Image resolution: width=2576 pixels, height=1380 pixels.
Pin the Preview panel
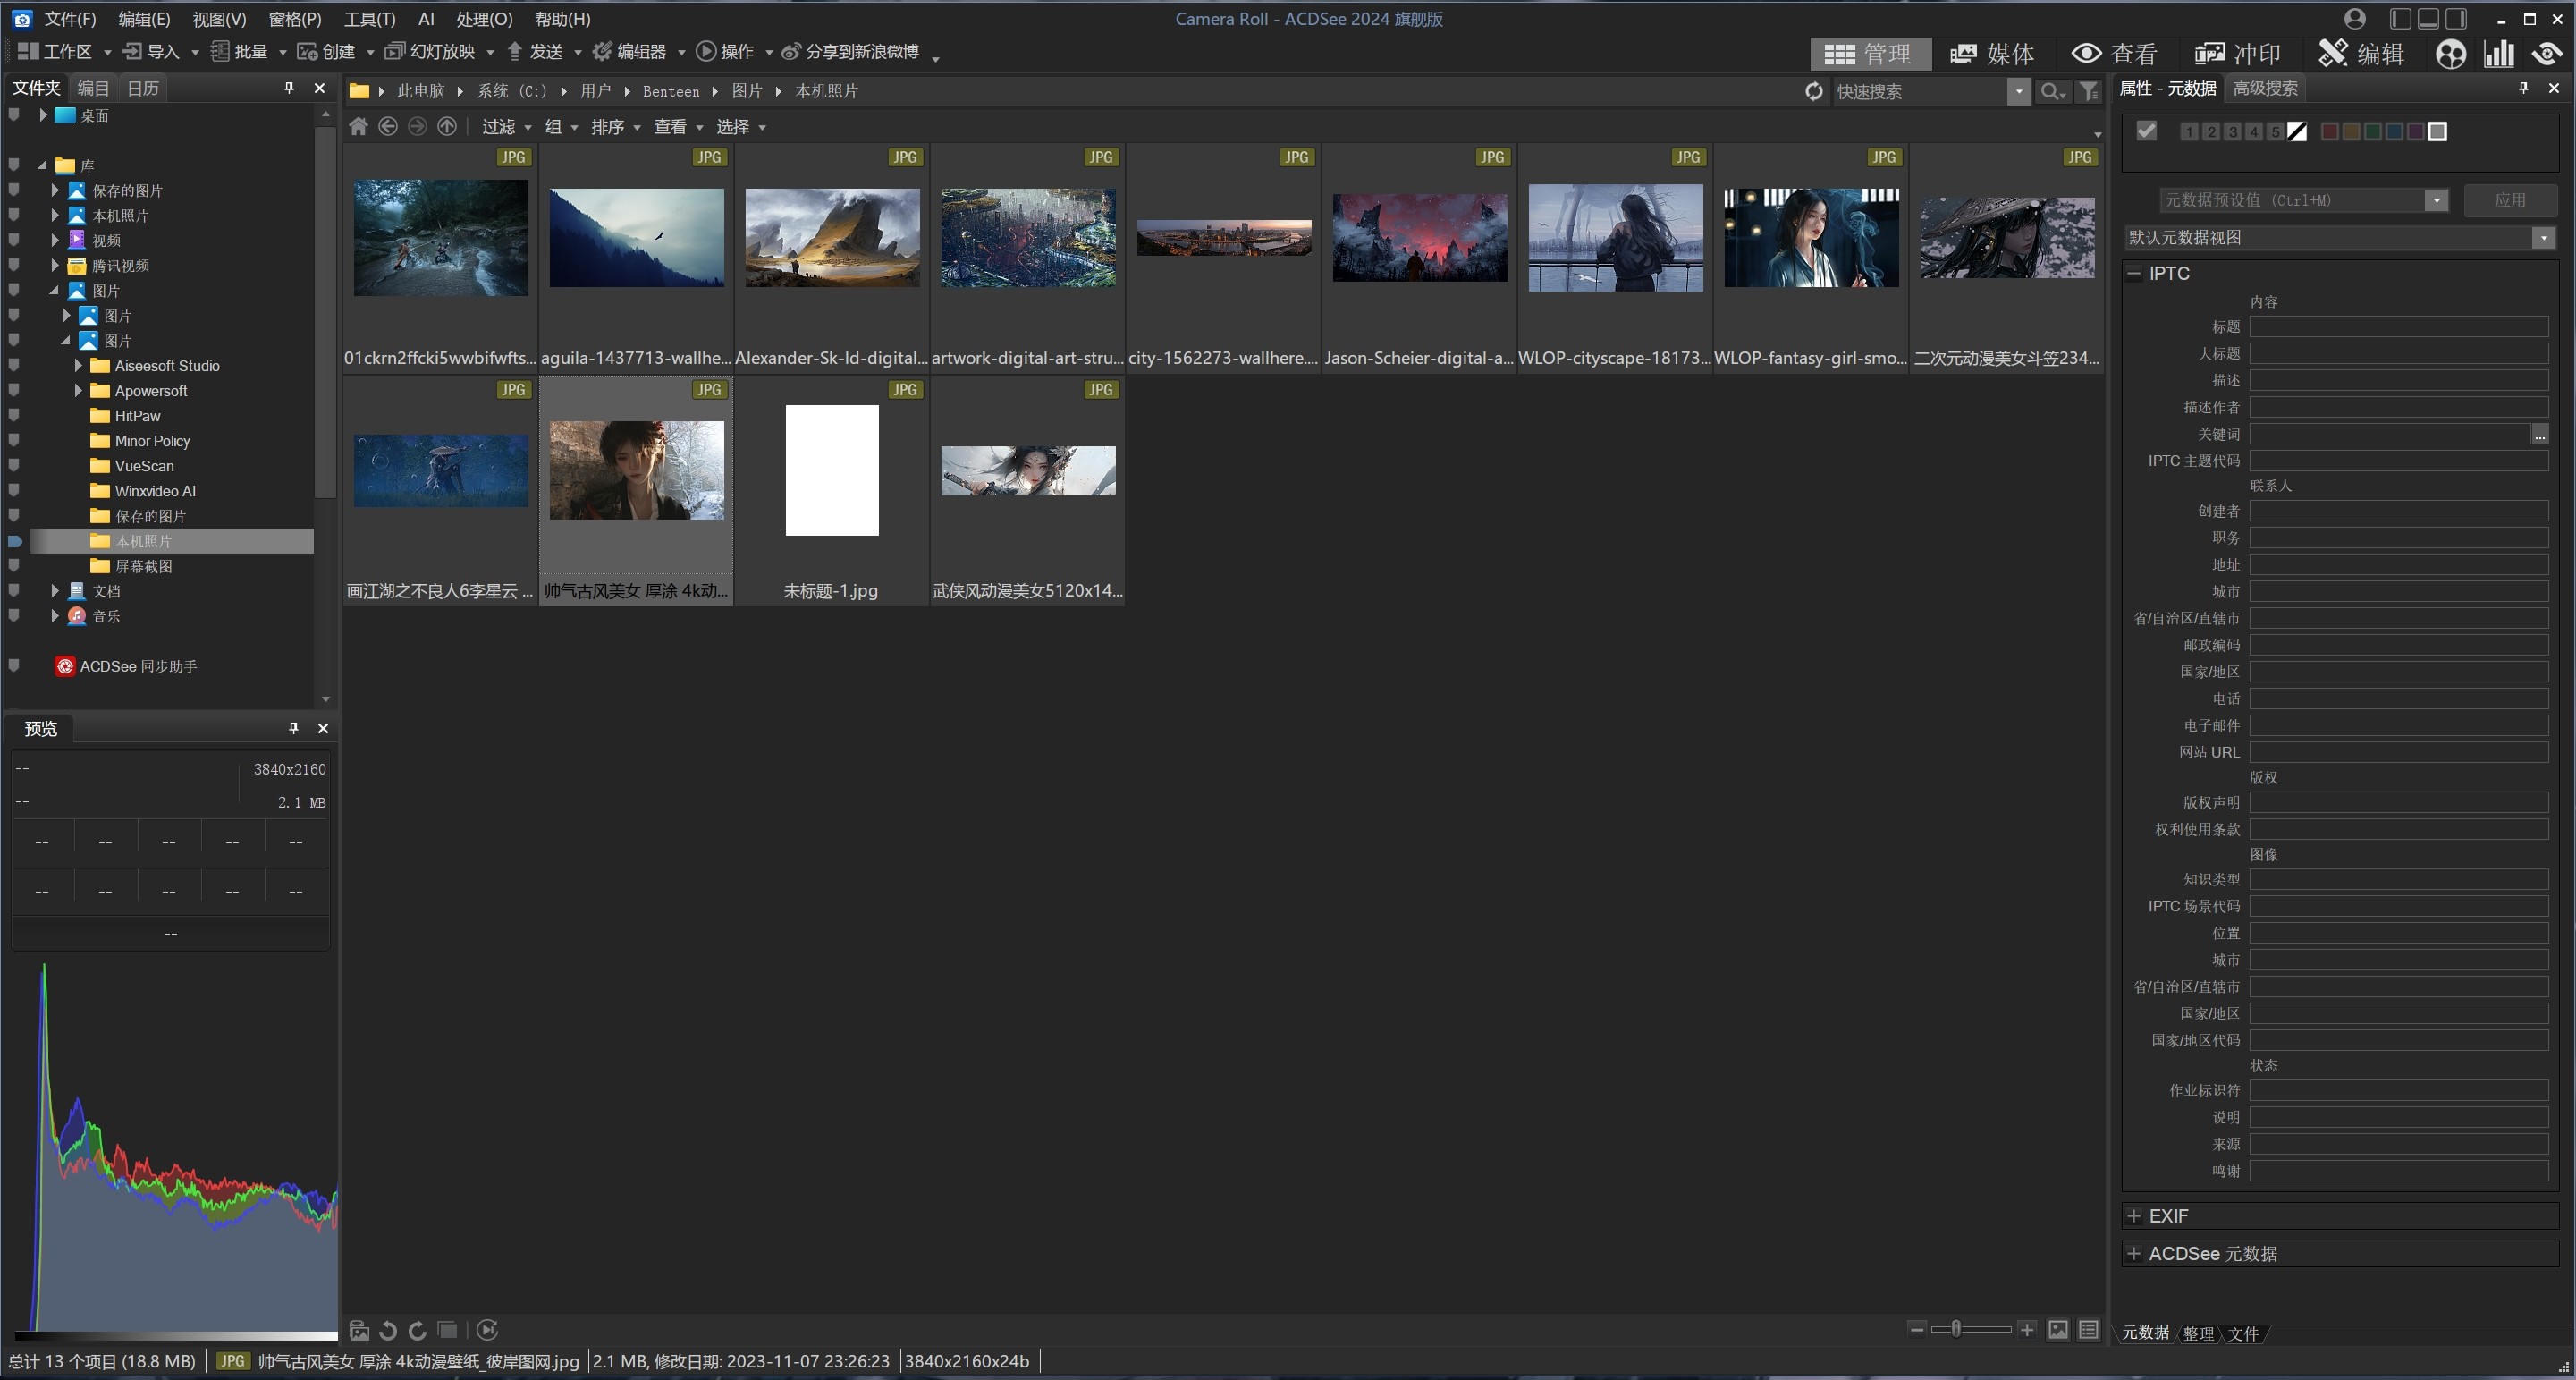(293, 728)
